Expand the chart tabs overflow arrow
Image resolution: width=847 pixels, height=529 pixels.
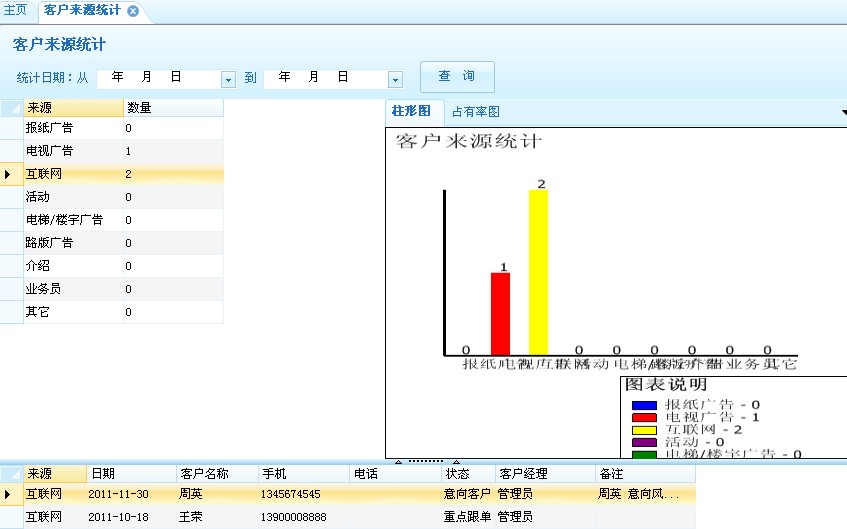tap(839, 111)
